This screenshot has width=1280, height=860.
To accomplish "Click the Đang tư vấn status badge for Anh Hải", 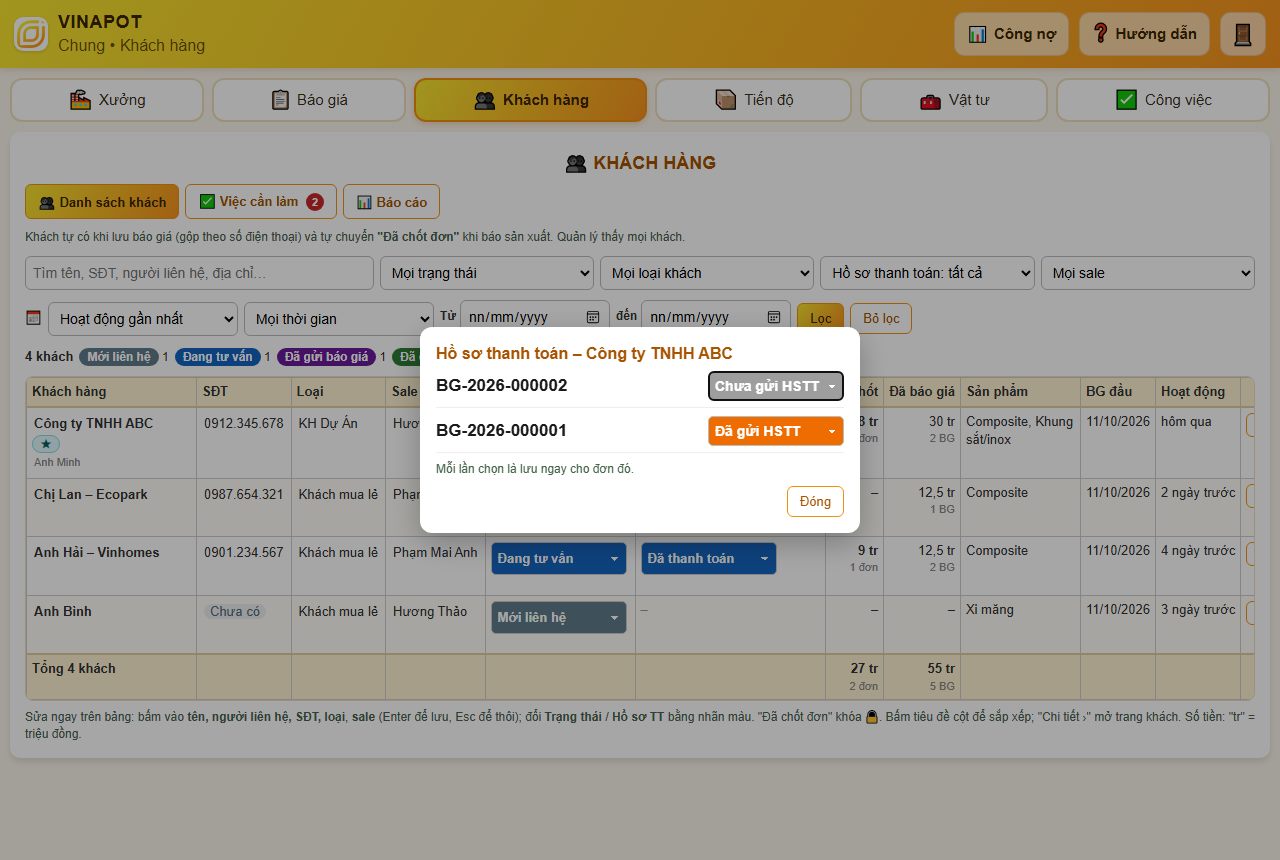I will (x=558, y=559).
